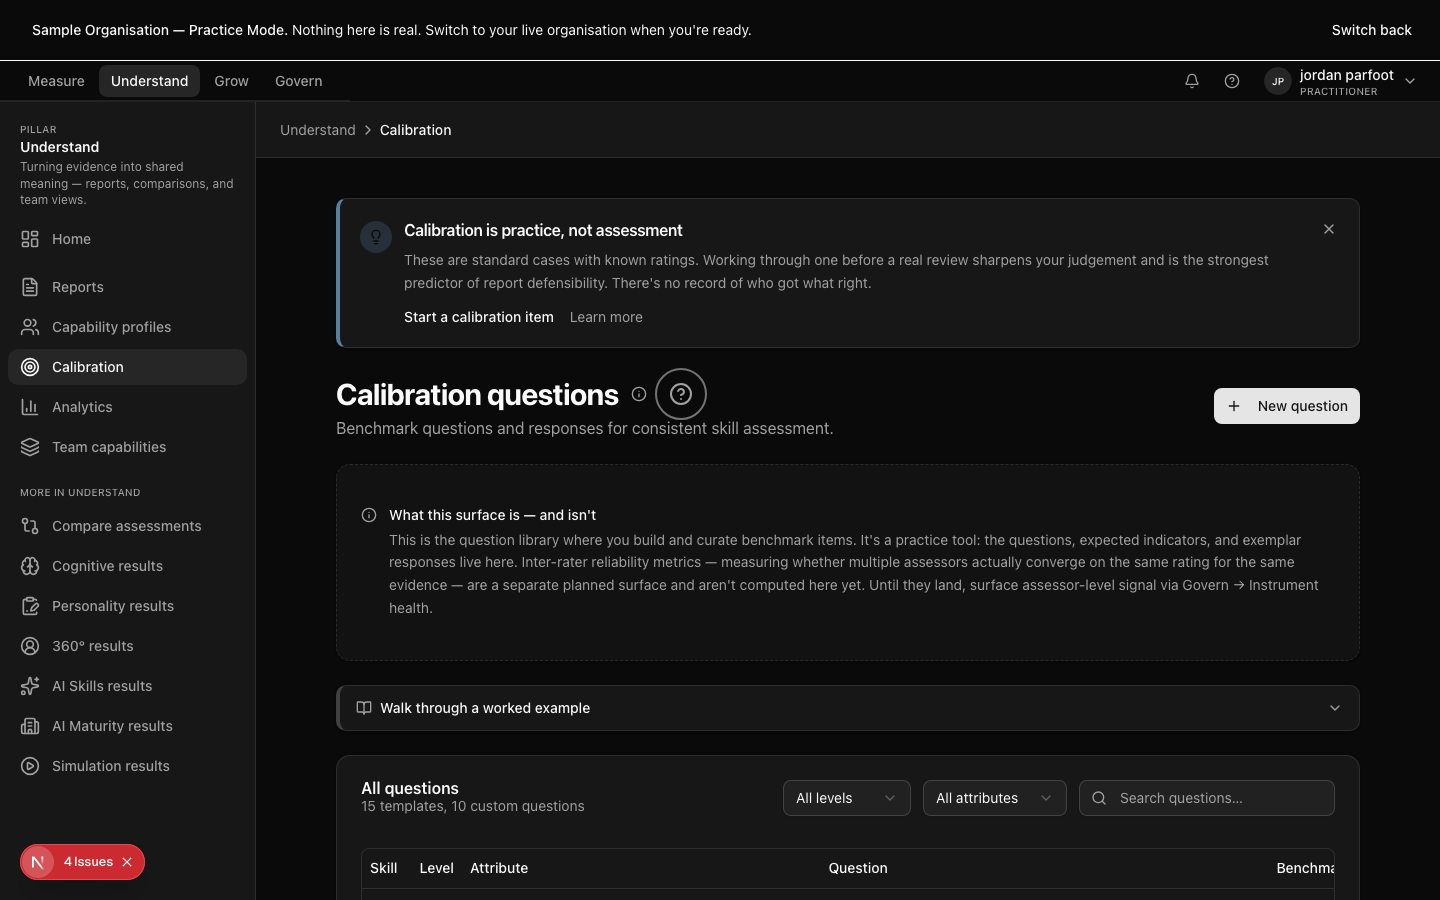The image size is (1440, 900).
Task: Click the Understand breadcrumb link
Action: coord(317,130)
